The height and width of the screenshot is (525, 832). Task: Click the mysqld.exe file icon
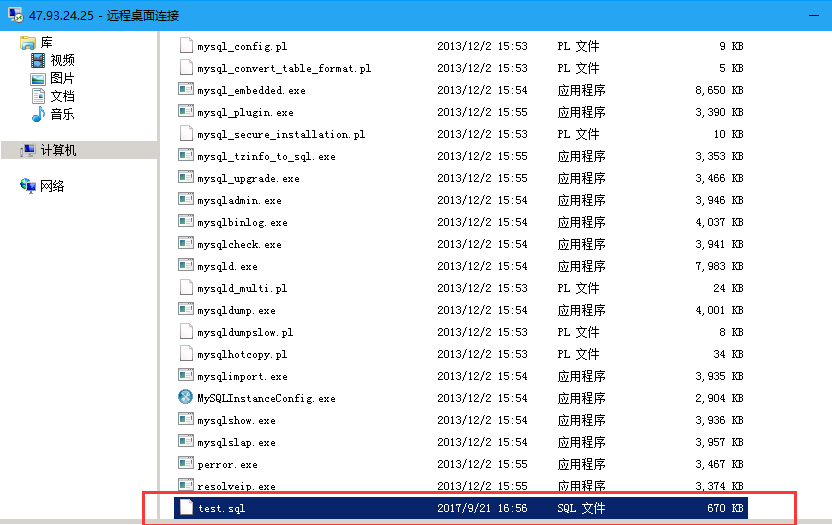[185, 266]
